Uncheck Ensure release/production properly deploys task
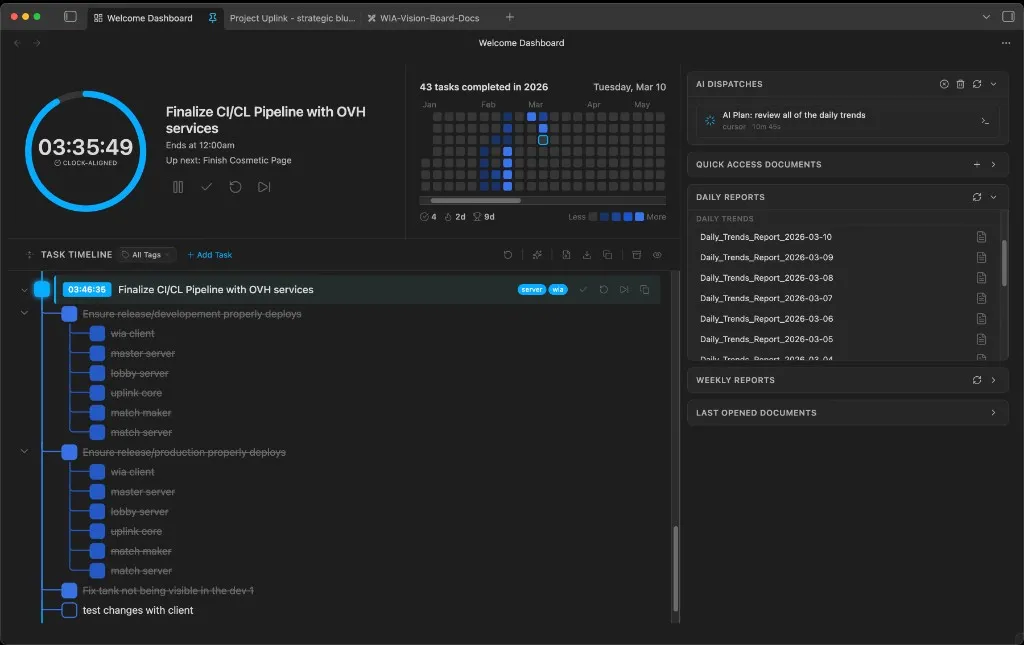The width and height of the screenshot is (1024, 645). [x=69, y=452]
